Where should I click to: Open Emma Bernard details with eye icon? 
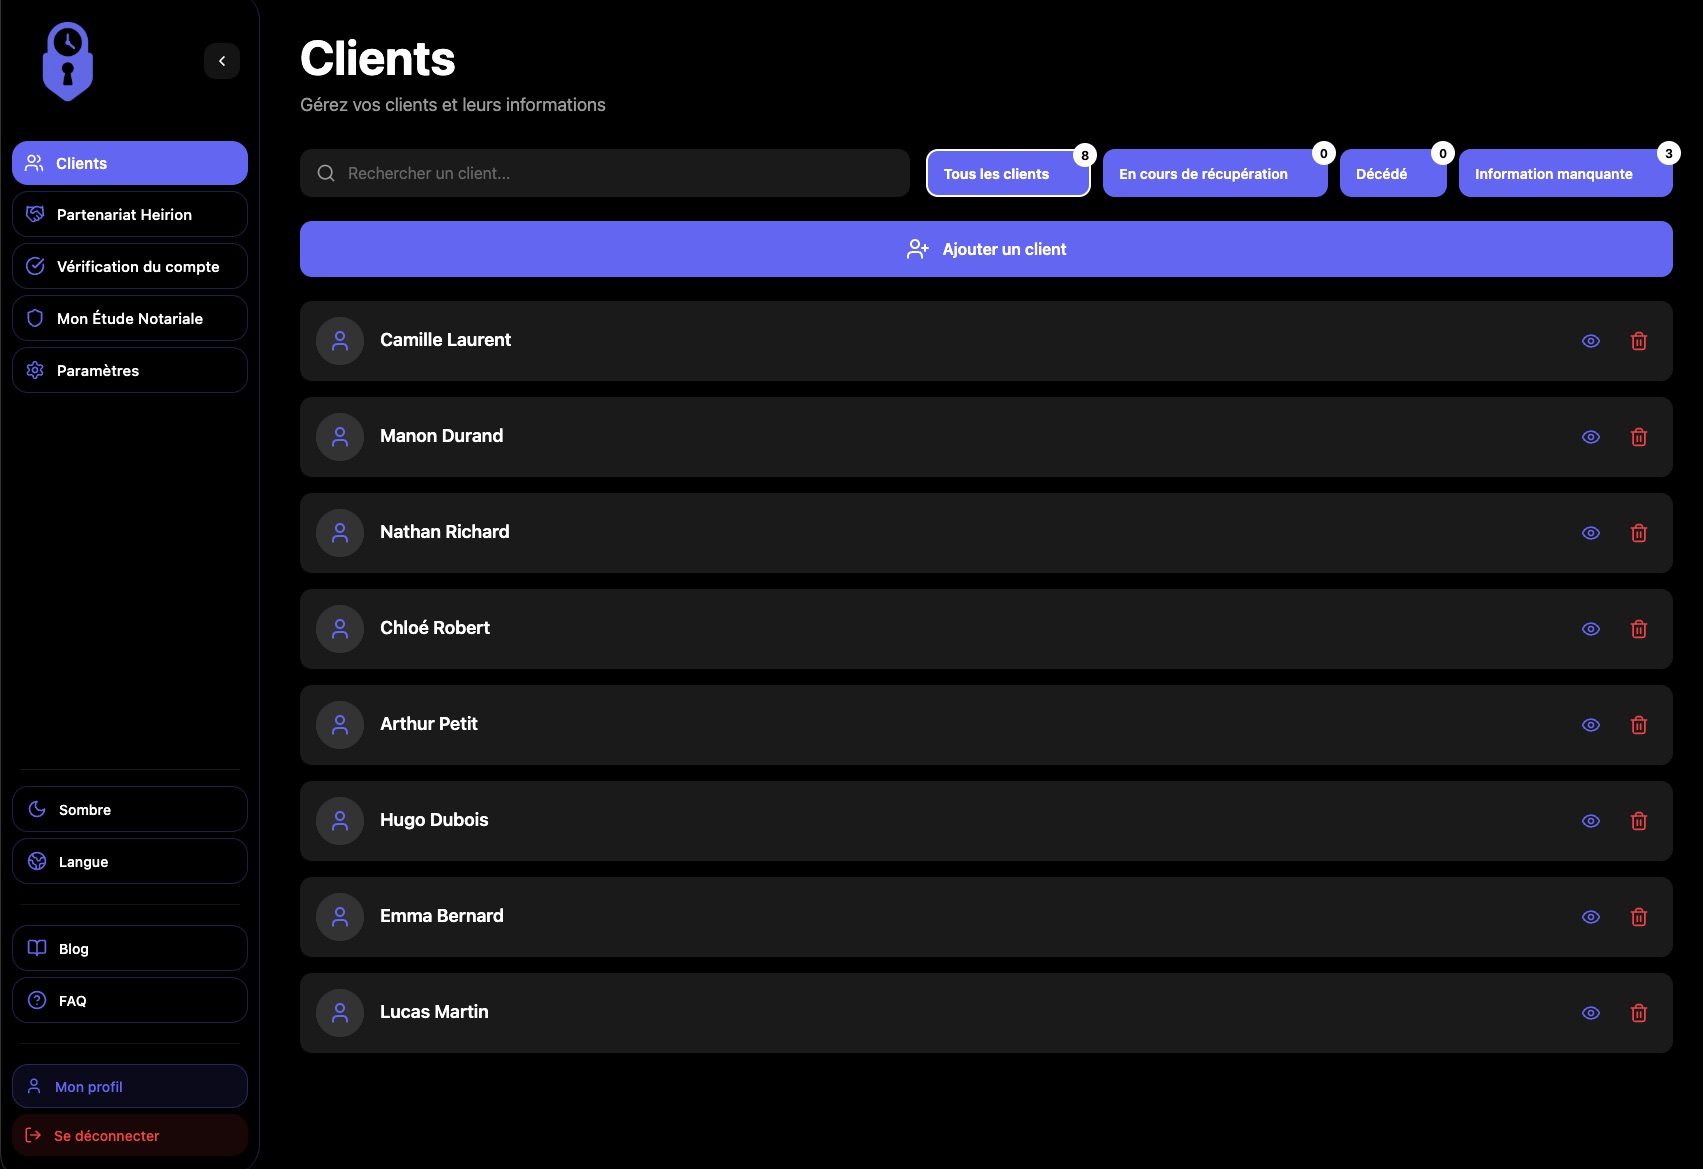(1591, 917)
